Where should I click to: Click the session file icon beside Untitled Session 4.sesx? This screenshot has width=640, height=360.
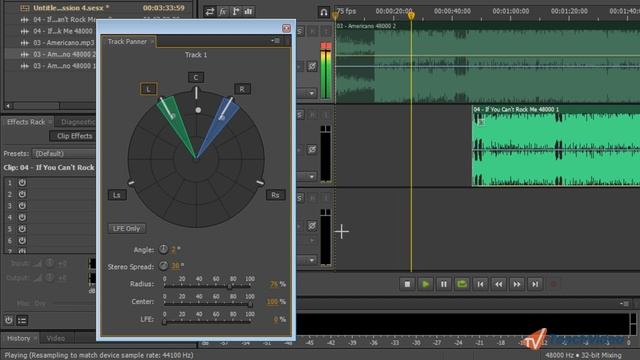24,8
